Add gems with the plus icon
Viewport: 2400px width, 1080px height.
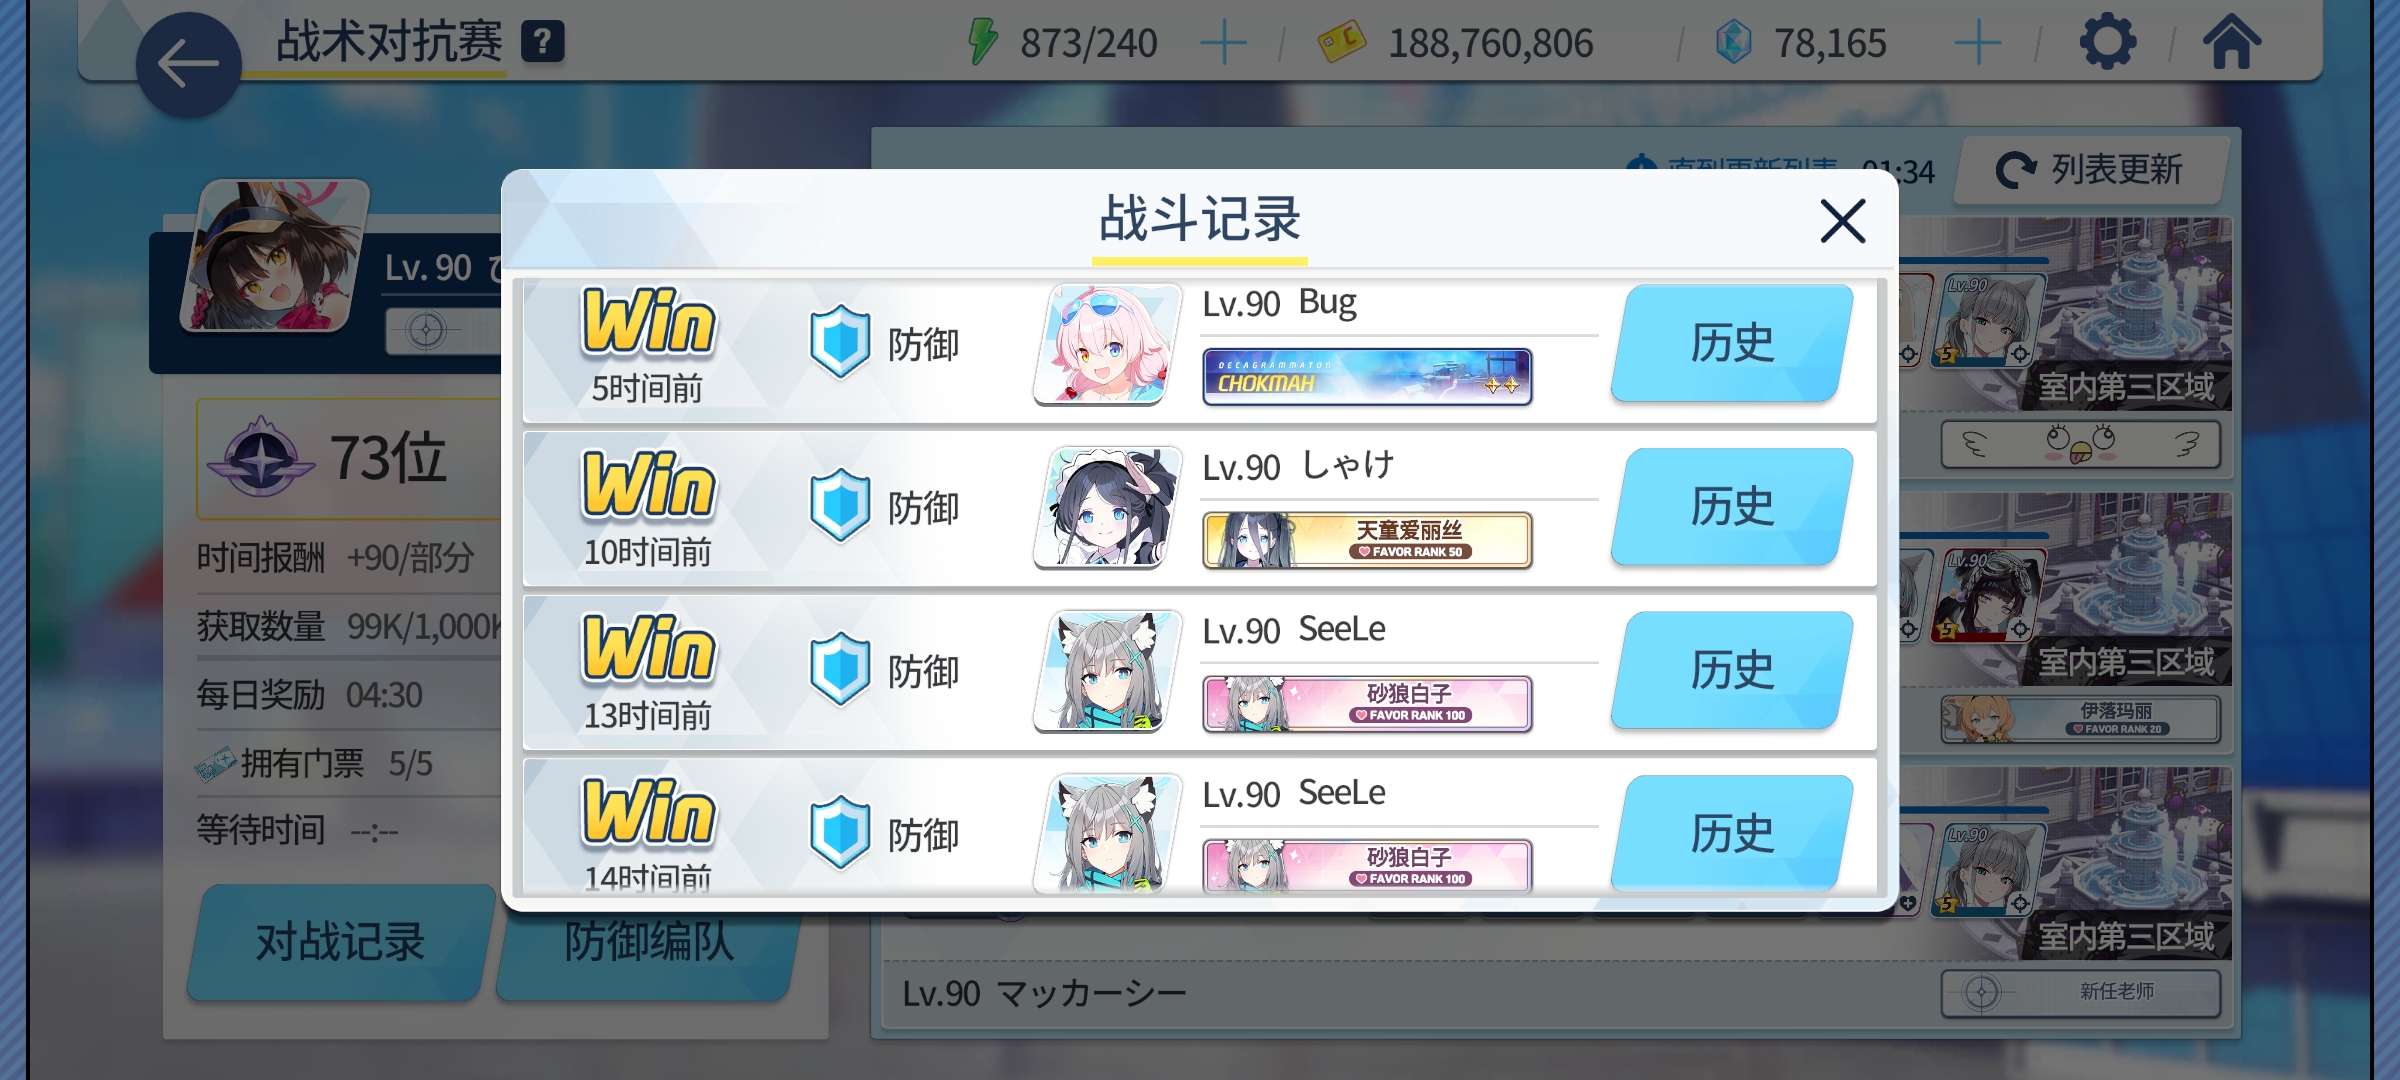click(1977, 44)
